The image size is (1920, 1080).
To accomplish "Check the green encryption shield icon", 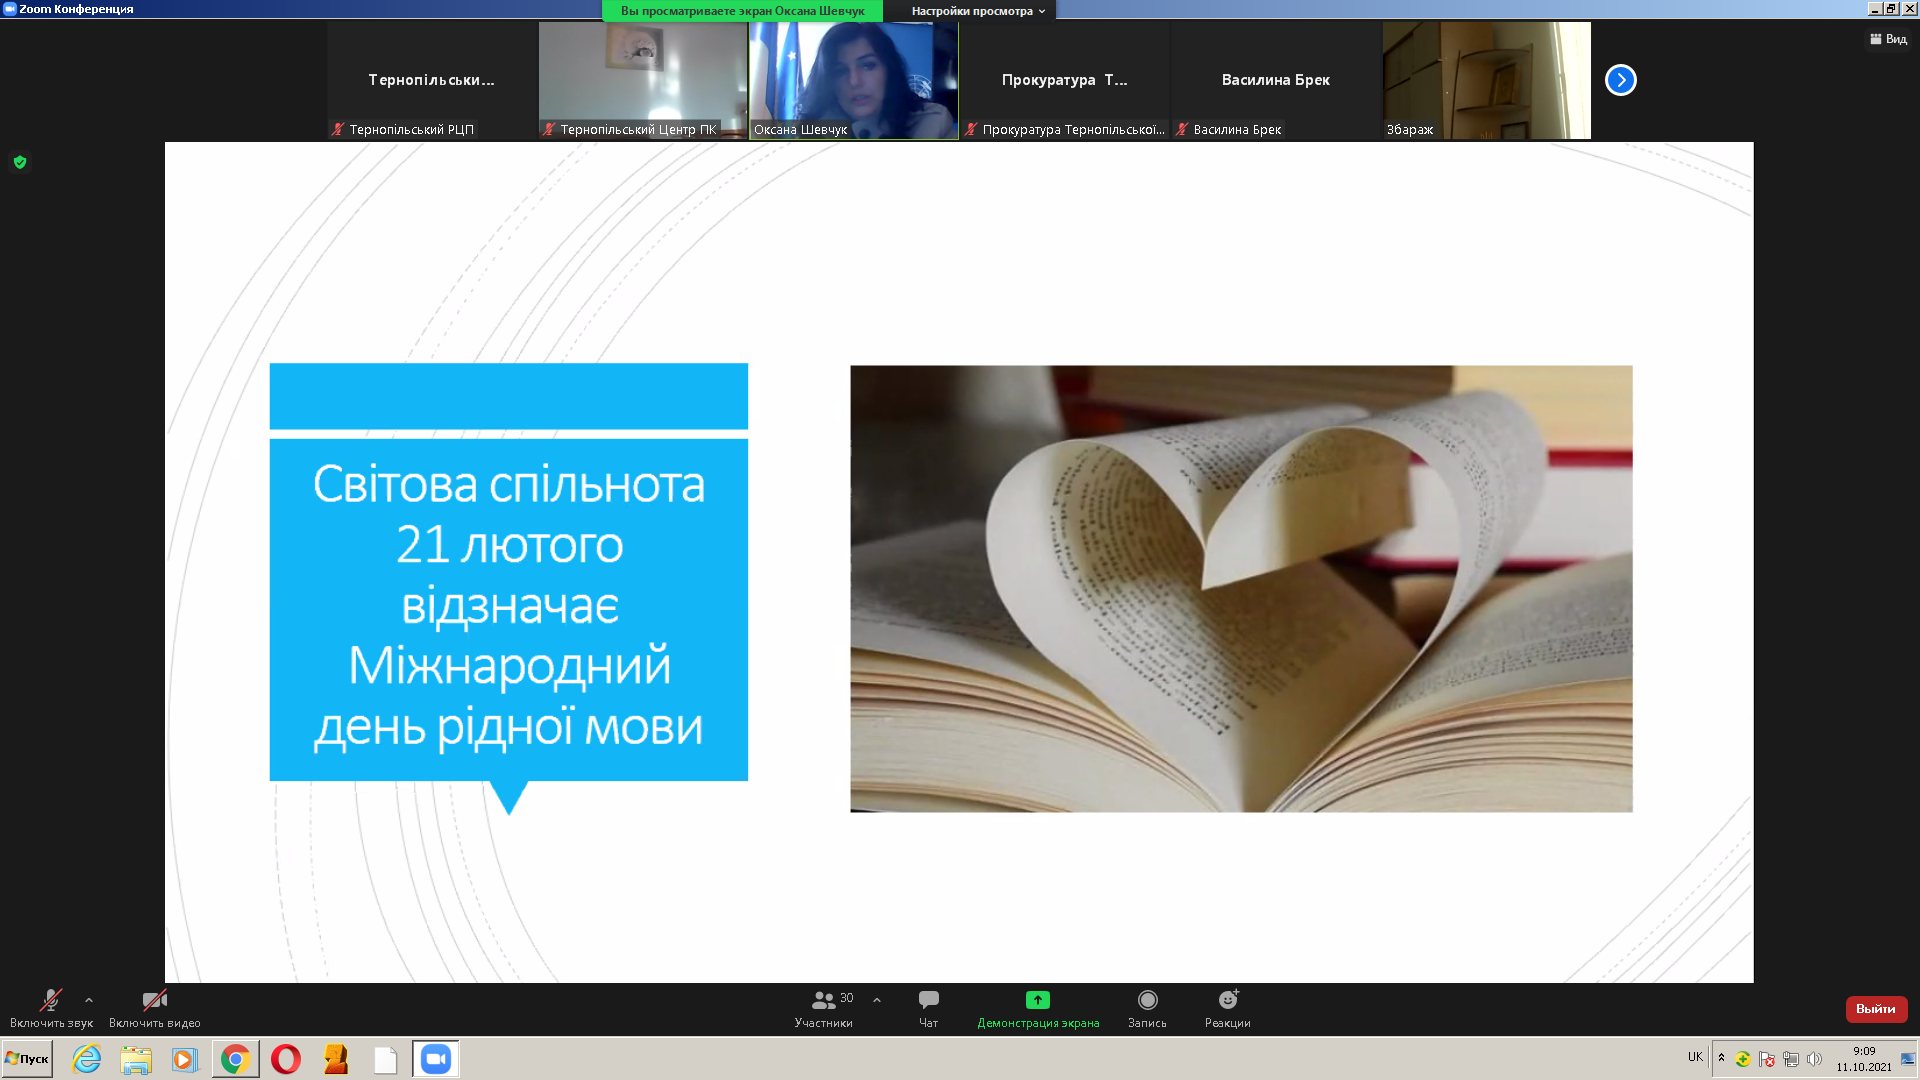I will 20,162.
